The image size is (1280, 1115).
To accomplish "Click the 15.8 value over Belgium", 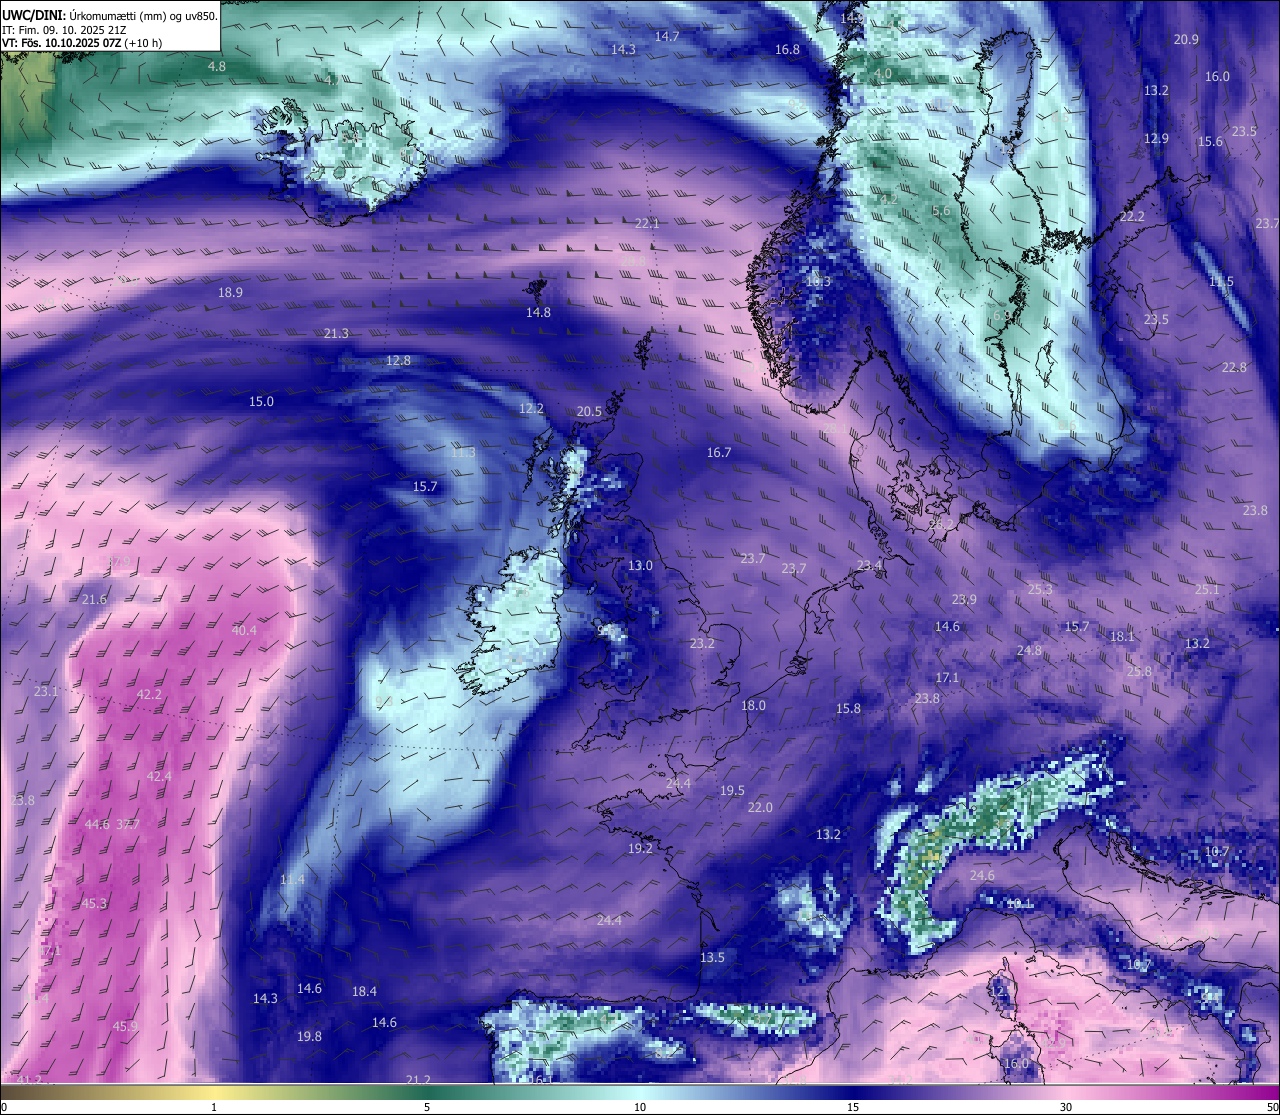I will (848, 708).
